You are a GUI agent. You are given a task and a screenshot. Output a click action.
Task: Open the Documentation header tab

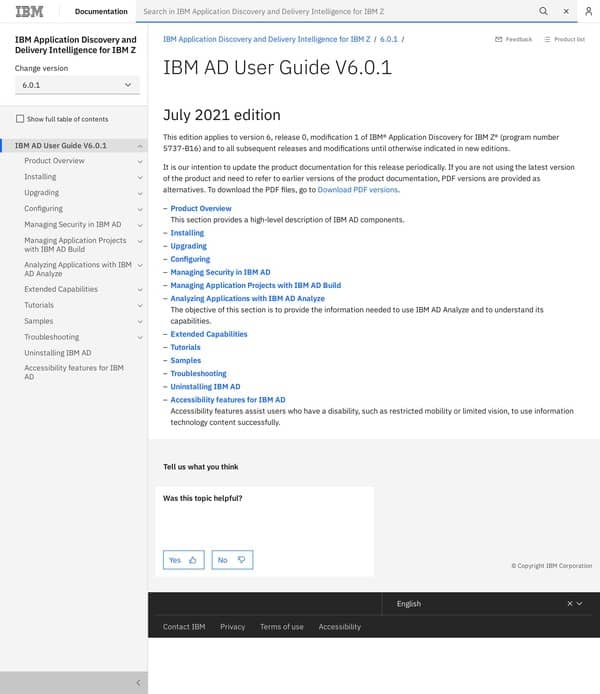pos(101,11)
